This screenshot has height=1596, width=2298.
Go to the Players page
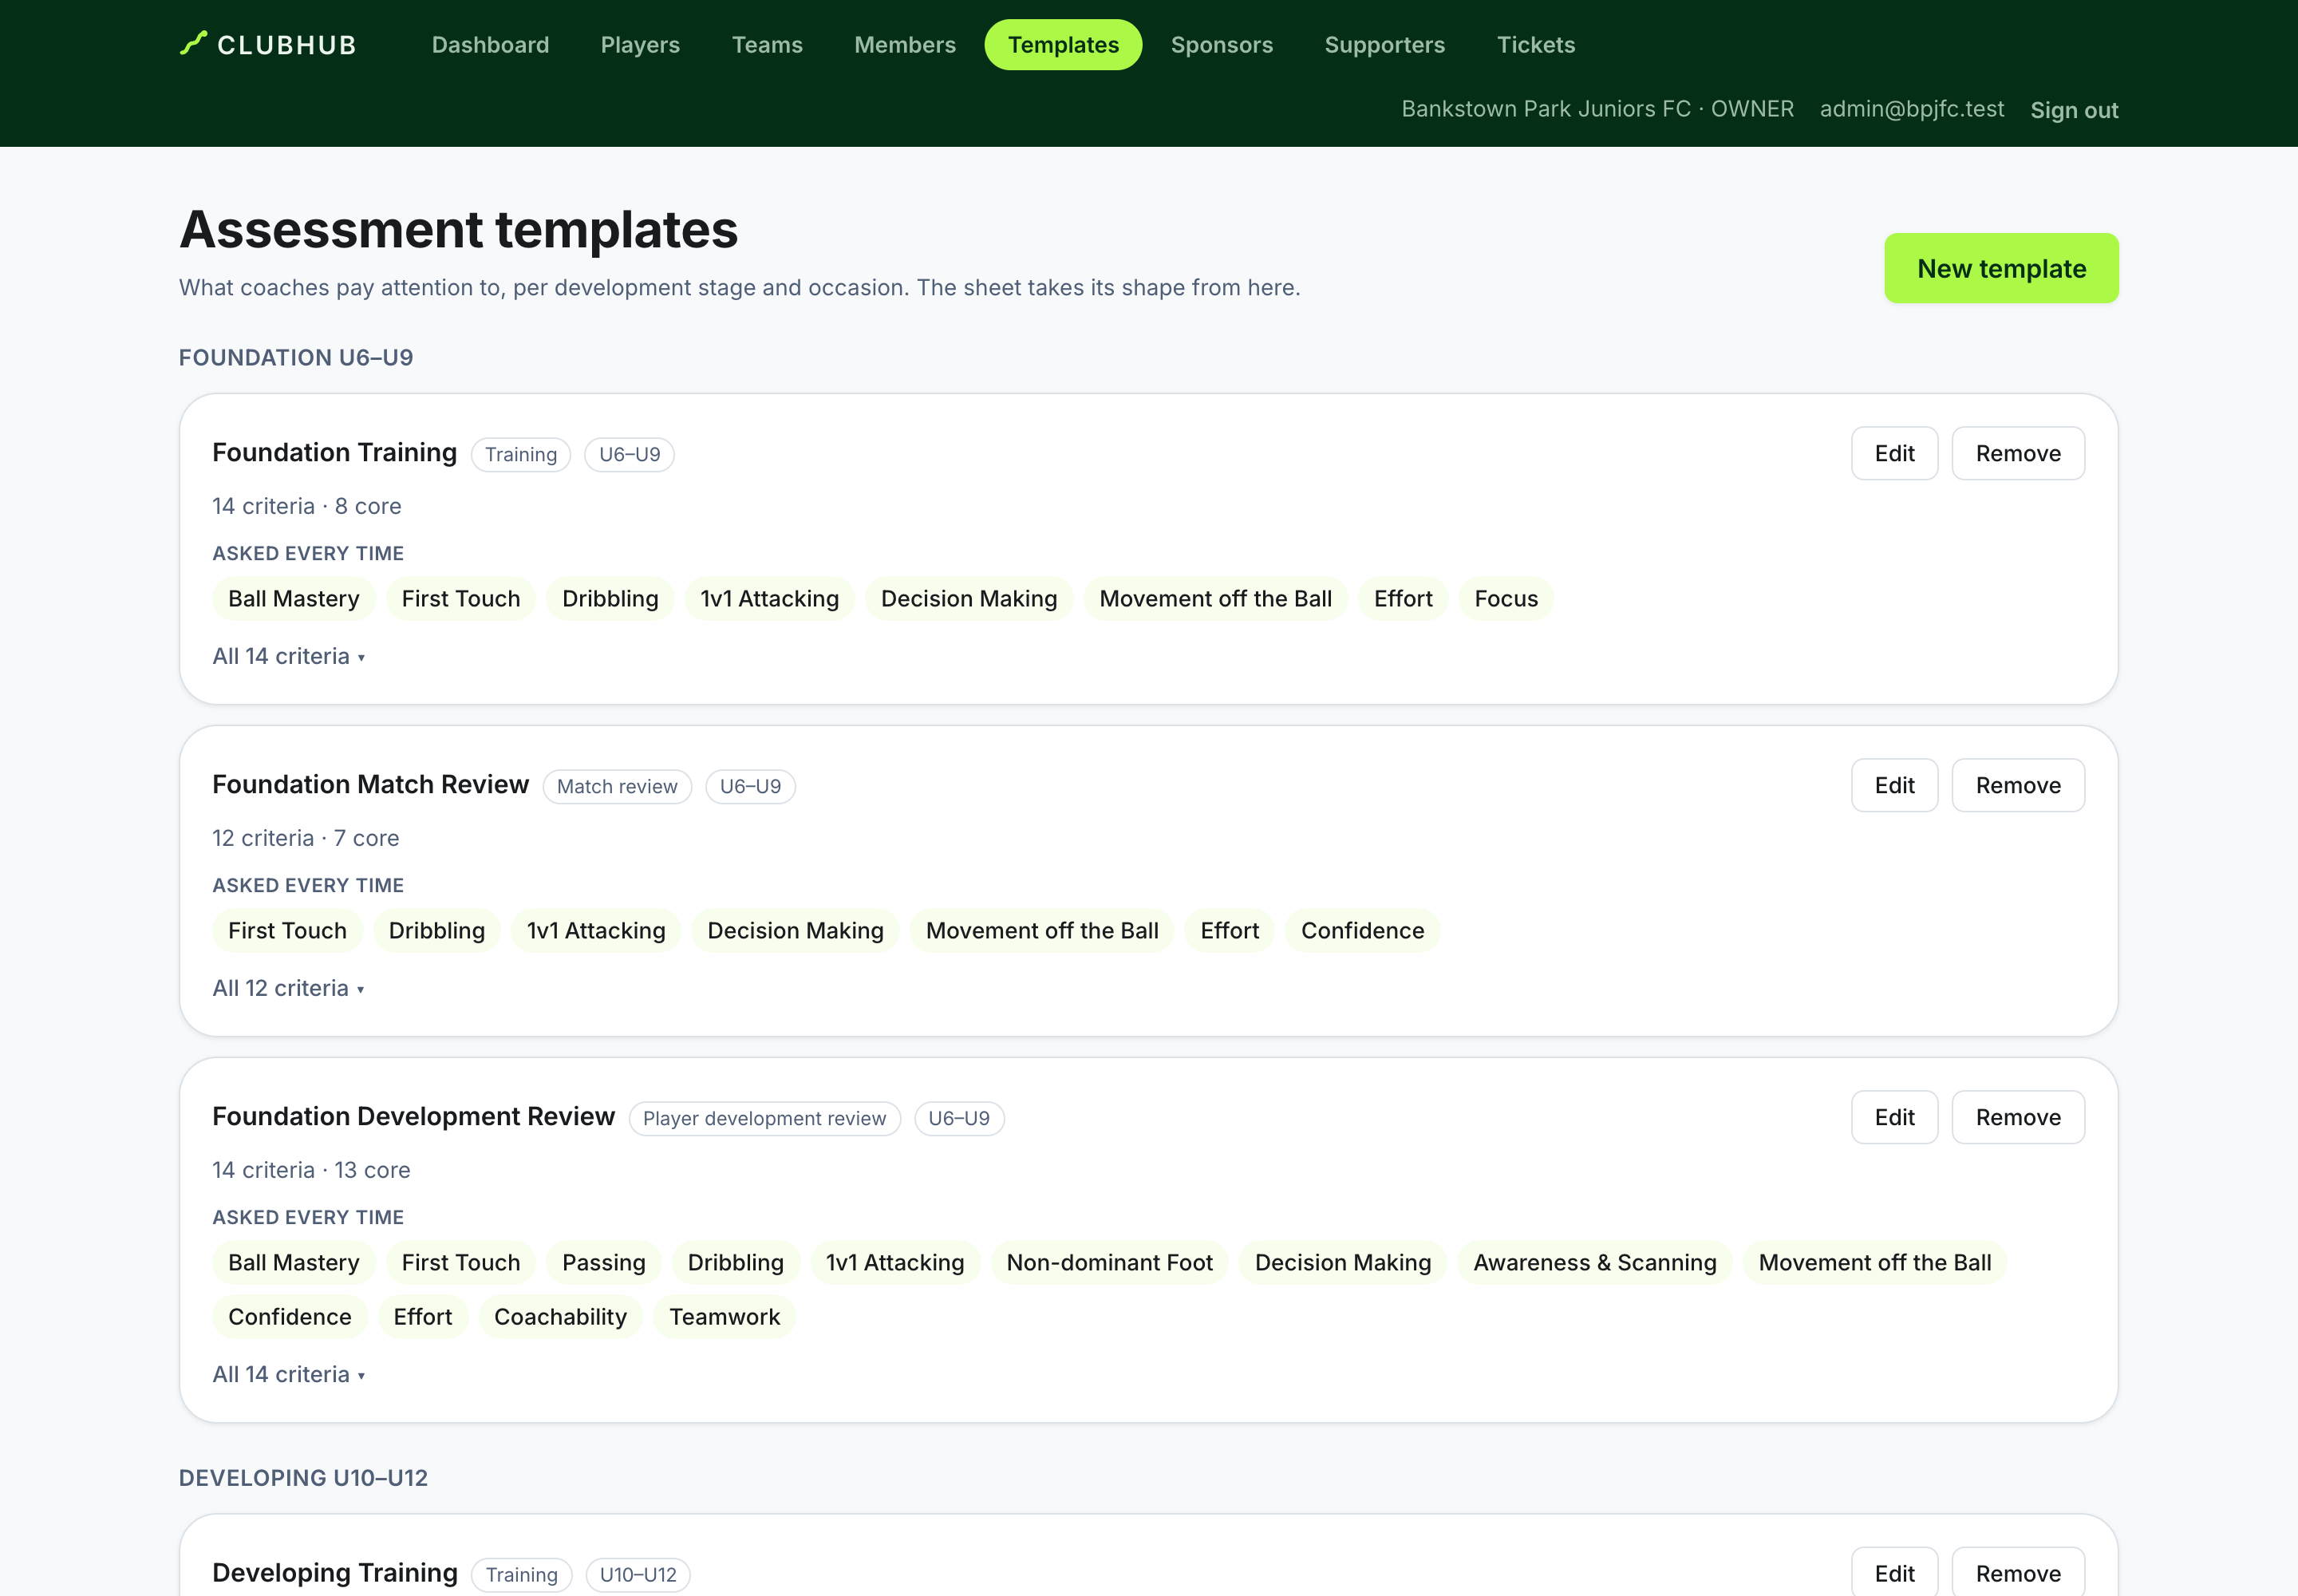click(x=640, y=45)
